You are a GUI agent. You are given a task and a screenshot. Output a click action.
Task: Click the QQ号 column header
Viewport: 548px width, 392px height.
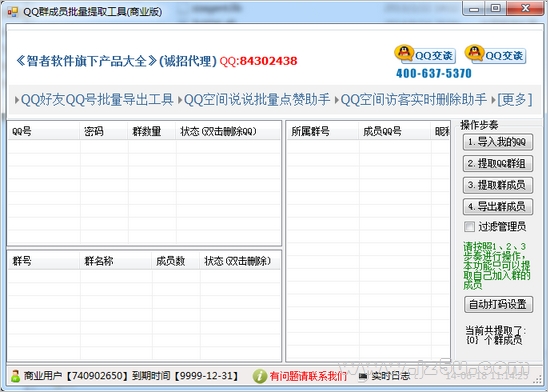(x=44, y=131)
